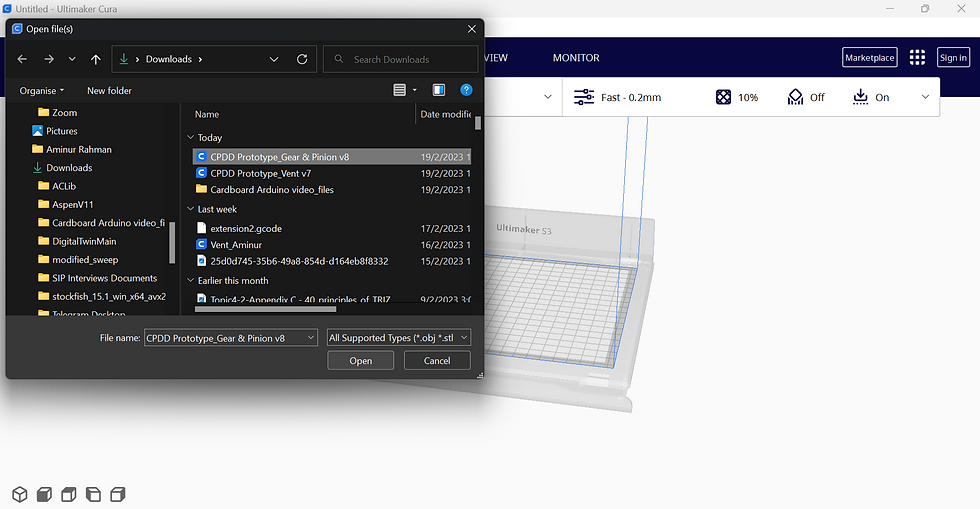Open recent locations dropdown arrow
This screenshot has height=509, width=980.
click(72, 59)
